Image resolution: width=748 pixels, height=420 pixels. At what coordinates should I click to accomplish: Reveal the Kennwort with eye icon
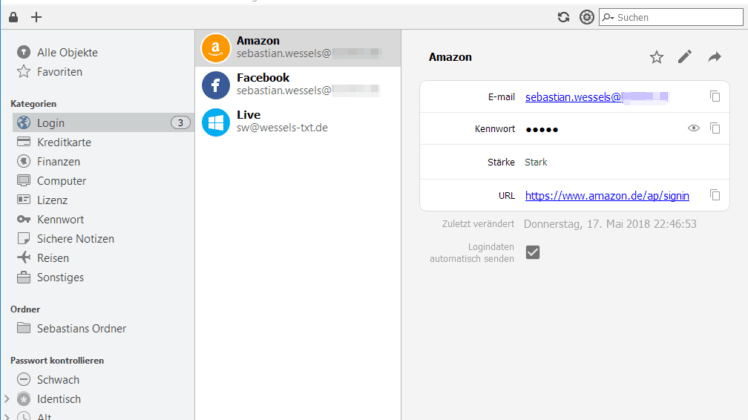(694, 128)
